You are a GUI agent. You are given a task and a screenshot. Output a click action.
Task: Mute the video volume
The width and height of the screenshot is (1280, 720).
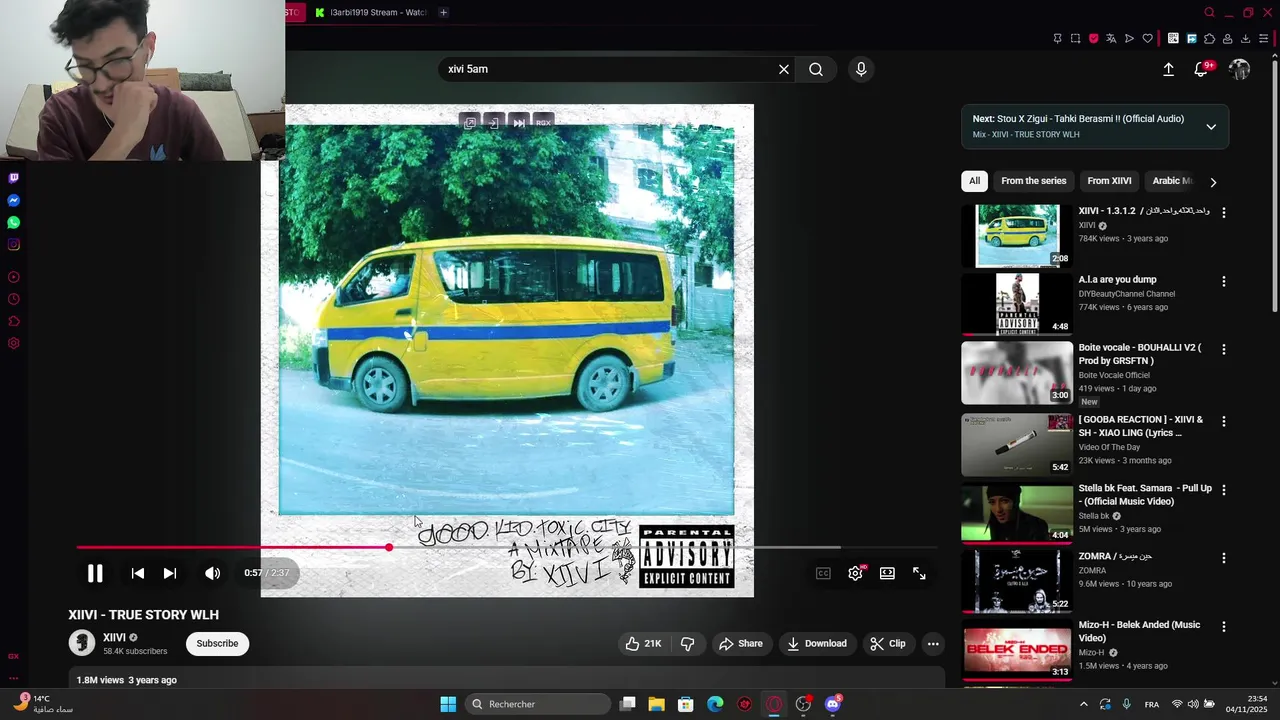[x=212, y=573]
